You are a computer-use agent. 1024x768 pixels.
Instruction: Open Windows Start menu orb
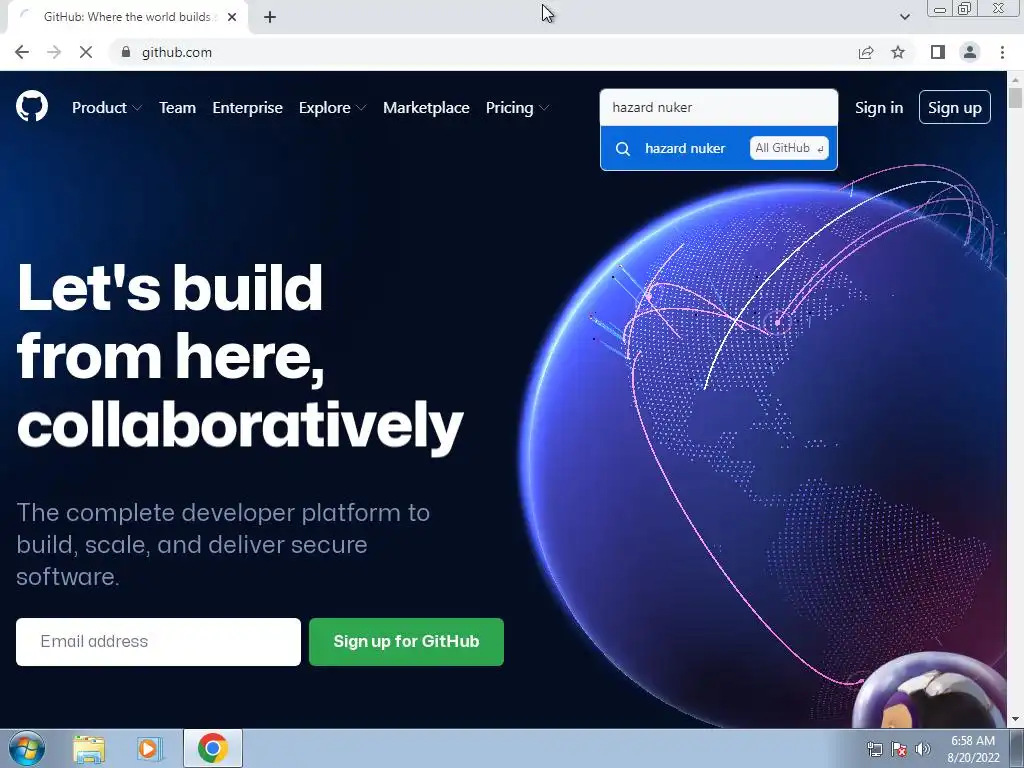pos(27,748)
